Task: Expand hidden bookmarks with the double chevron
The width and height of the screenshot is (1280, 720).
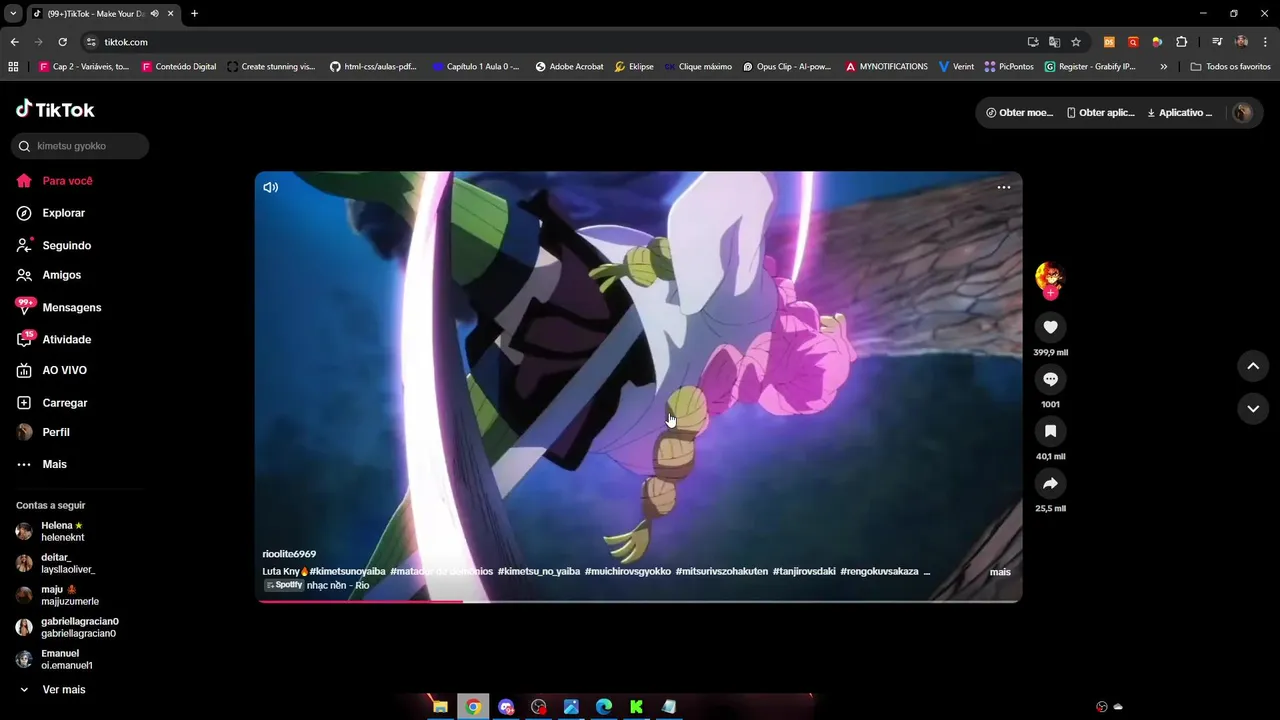Action: pyautogui.click(x=1163, y=67)
